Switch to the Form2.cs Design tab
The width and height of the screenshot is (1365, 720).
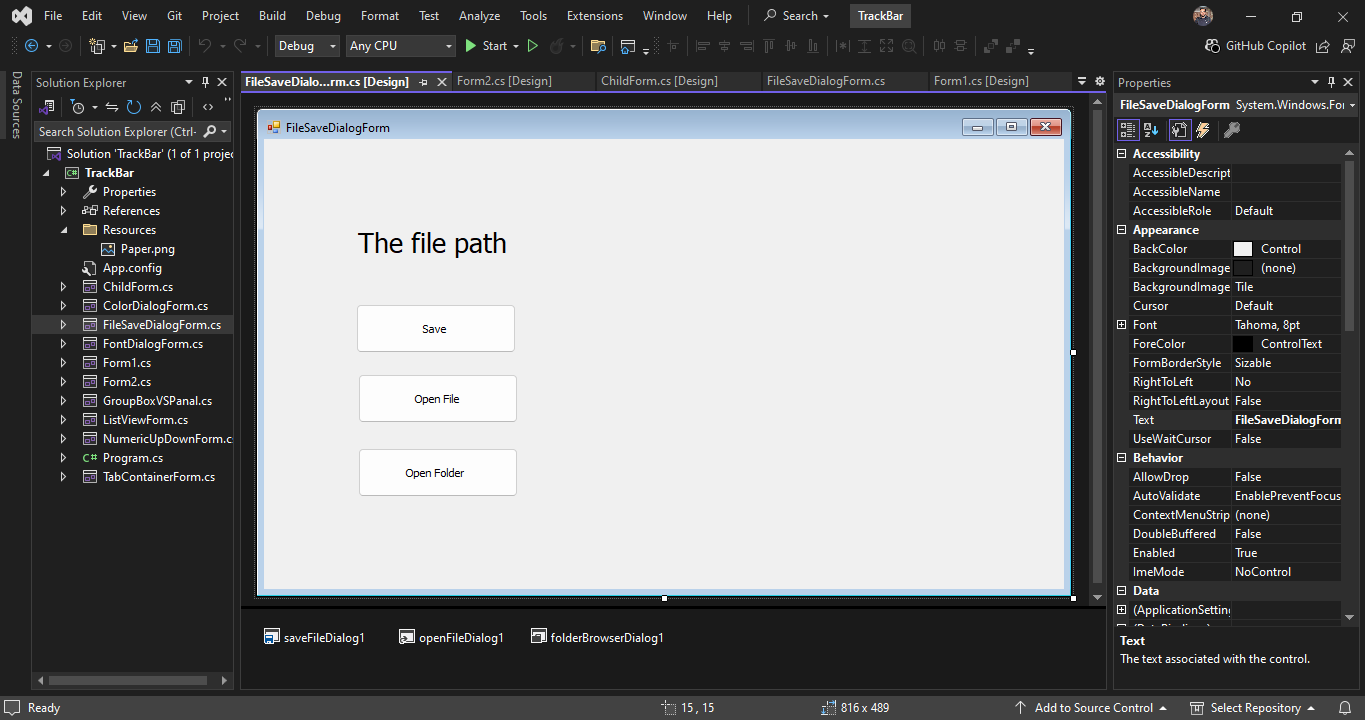pos(505,81)
